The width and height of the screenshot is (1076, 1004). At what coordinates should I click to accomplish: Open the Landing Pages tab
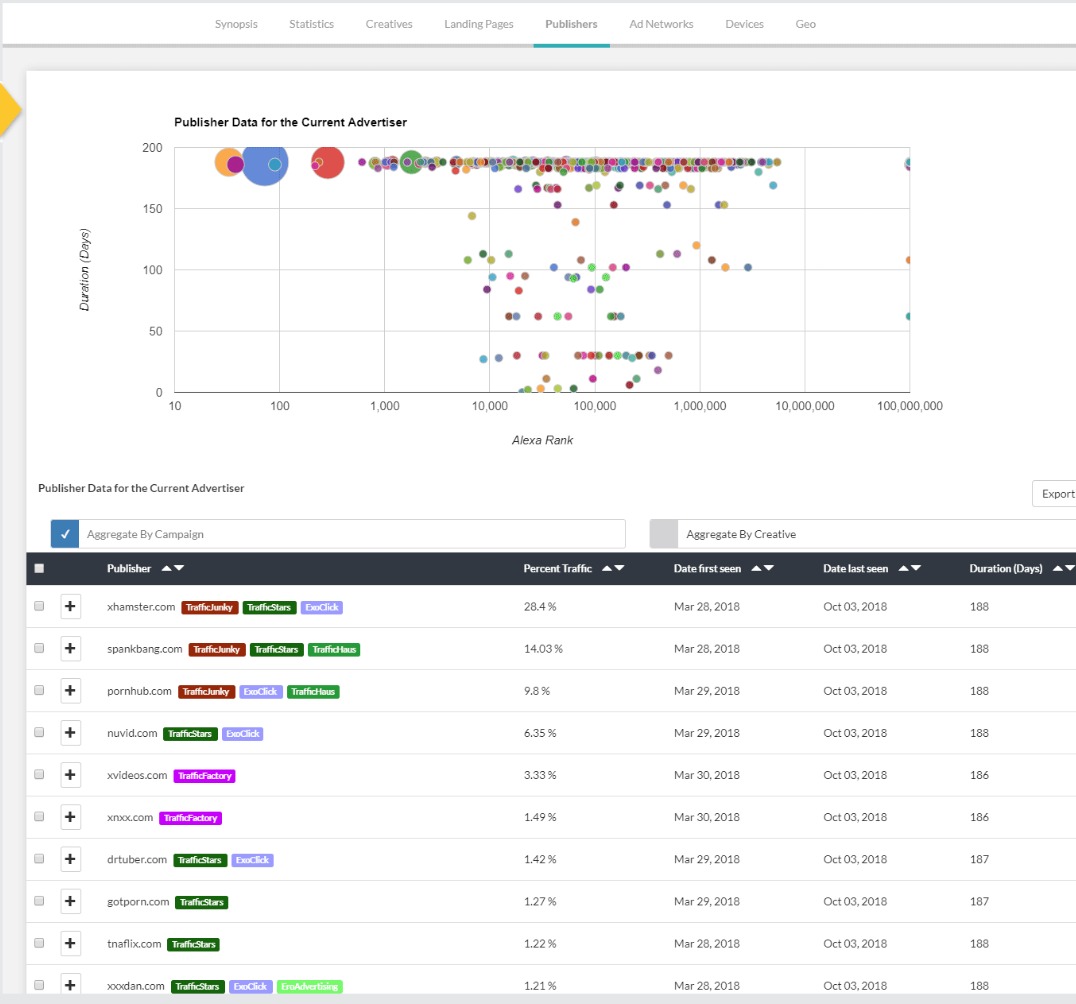[479, 24]
